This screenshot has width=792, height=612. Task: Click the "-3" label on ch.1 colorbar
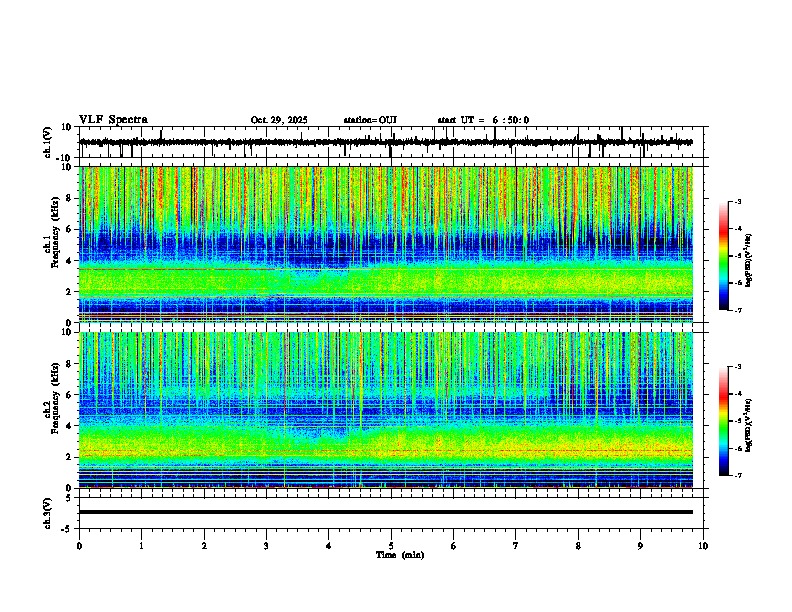coord(737,202)
